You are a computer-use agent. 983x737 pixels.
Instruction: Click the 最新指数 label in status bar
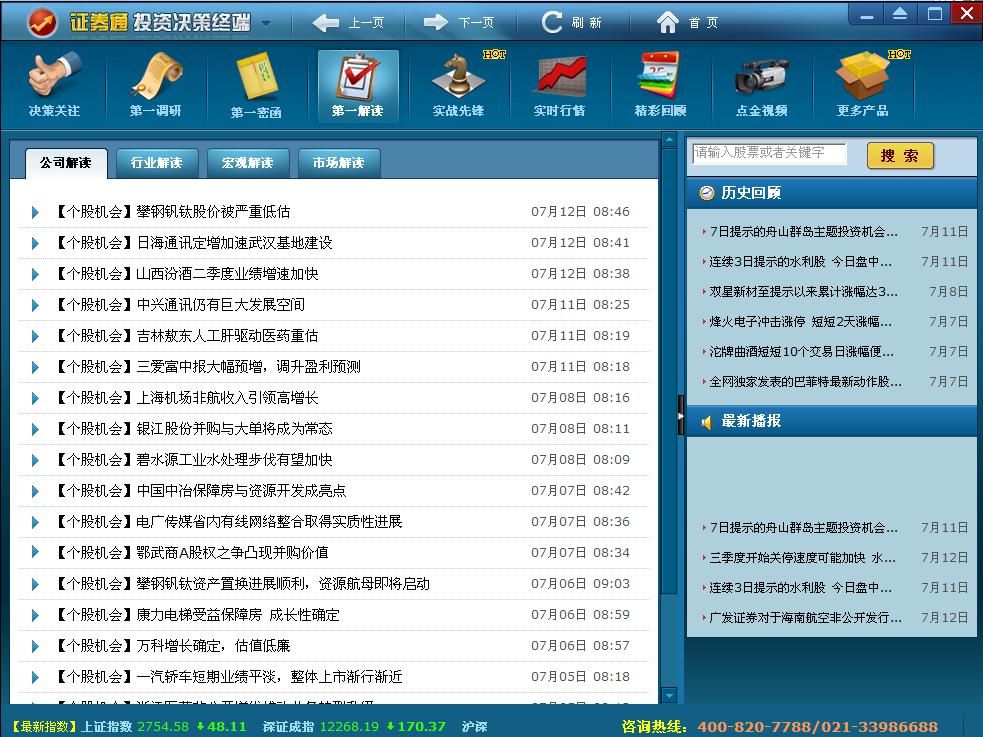click(x=44, y=727)
